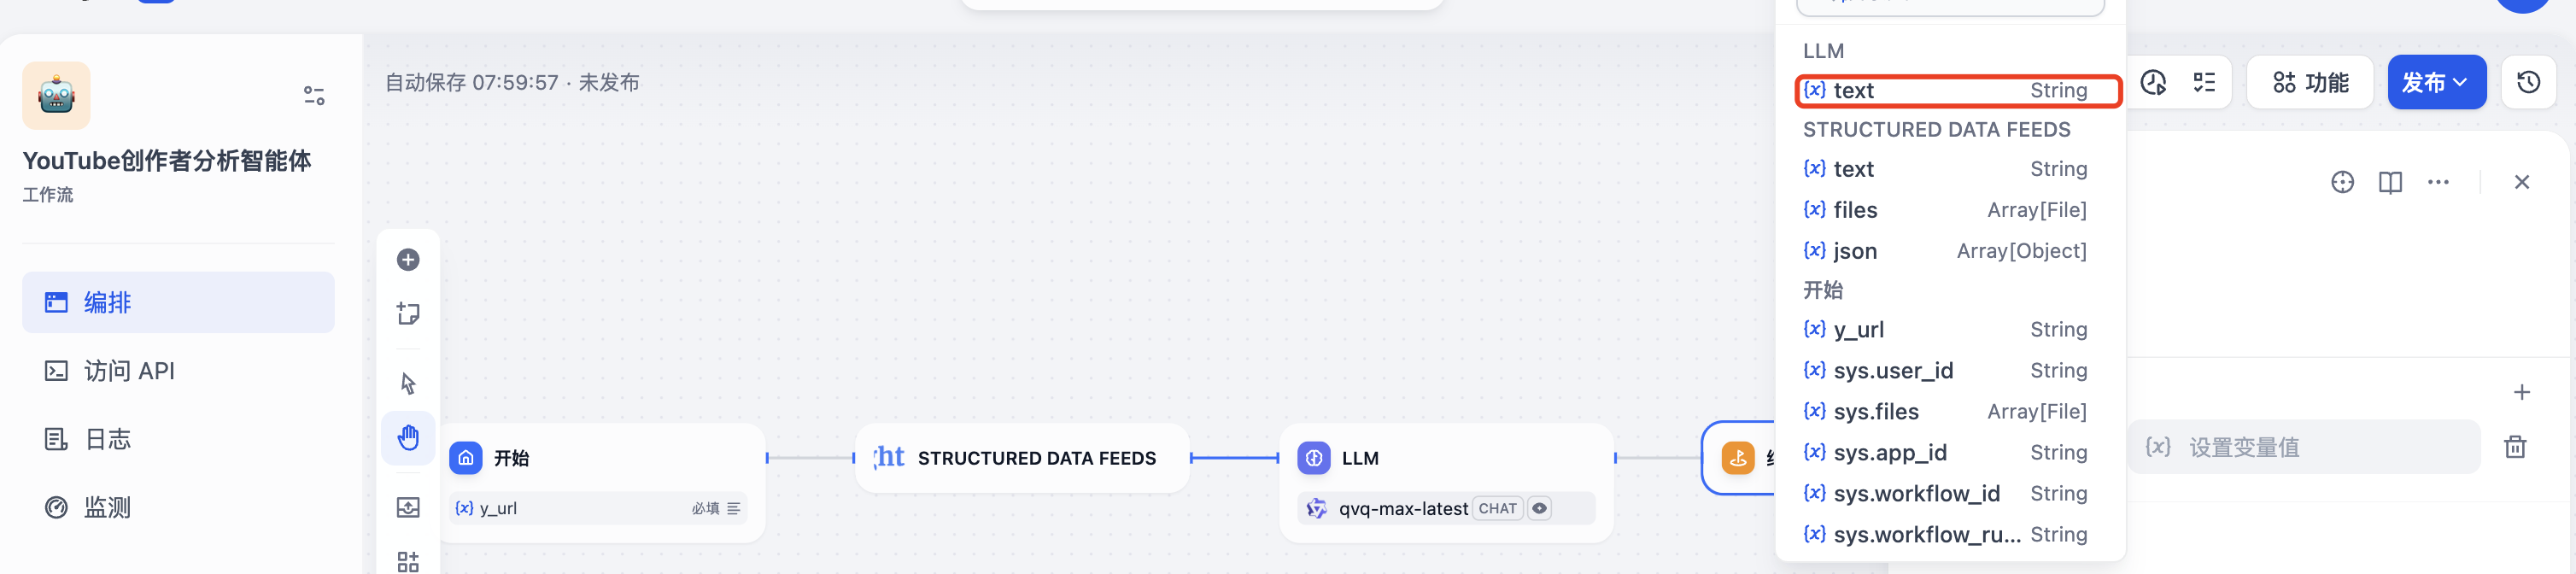This screenshot has height=574, width=2576.
Task: Select the add note icon
Action: [408, 313]
